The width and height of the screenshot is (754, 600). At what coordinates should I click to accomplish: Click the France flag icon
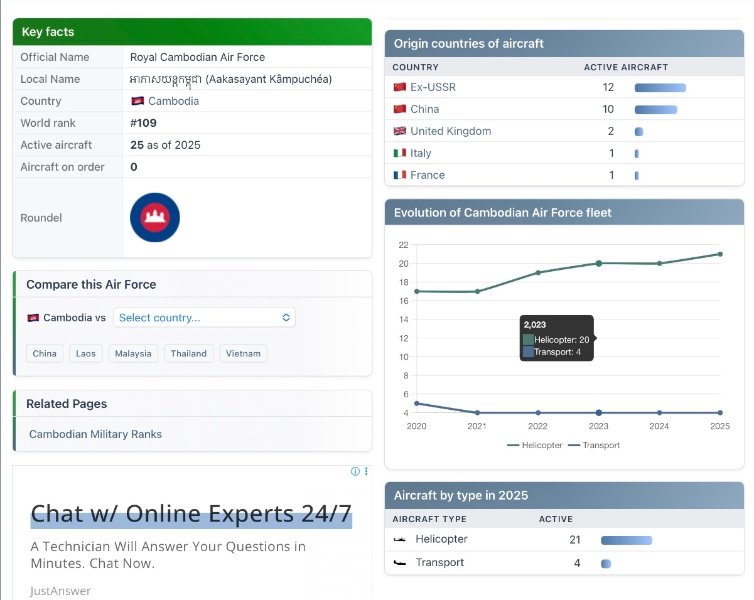(400, 175)
